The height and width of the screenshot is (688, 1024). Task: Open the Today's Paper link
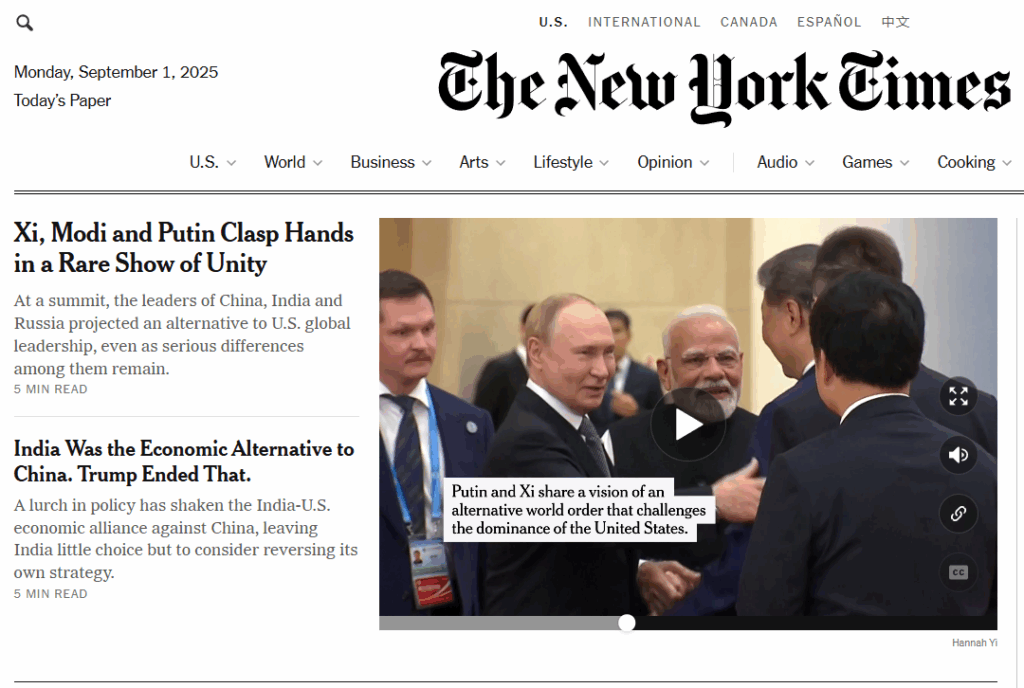click(63, 101)
